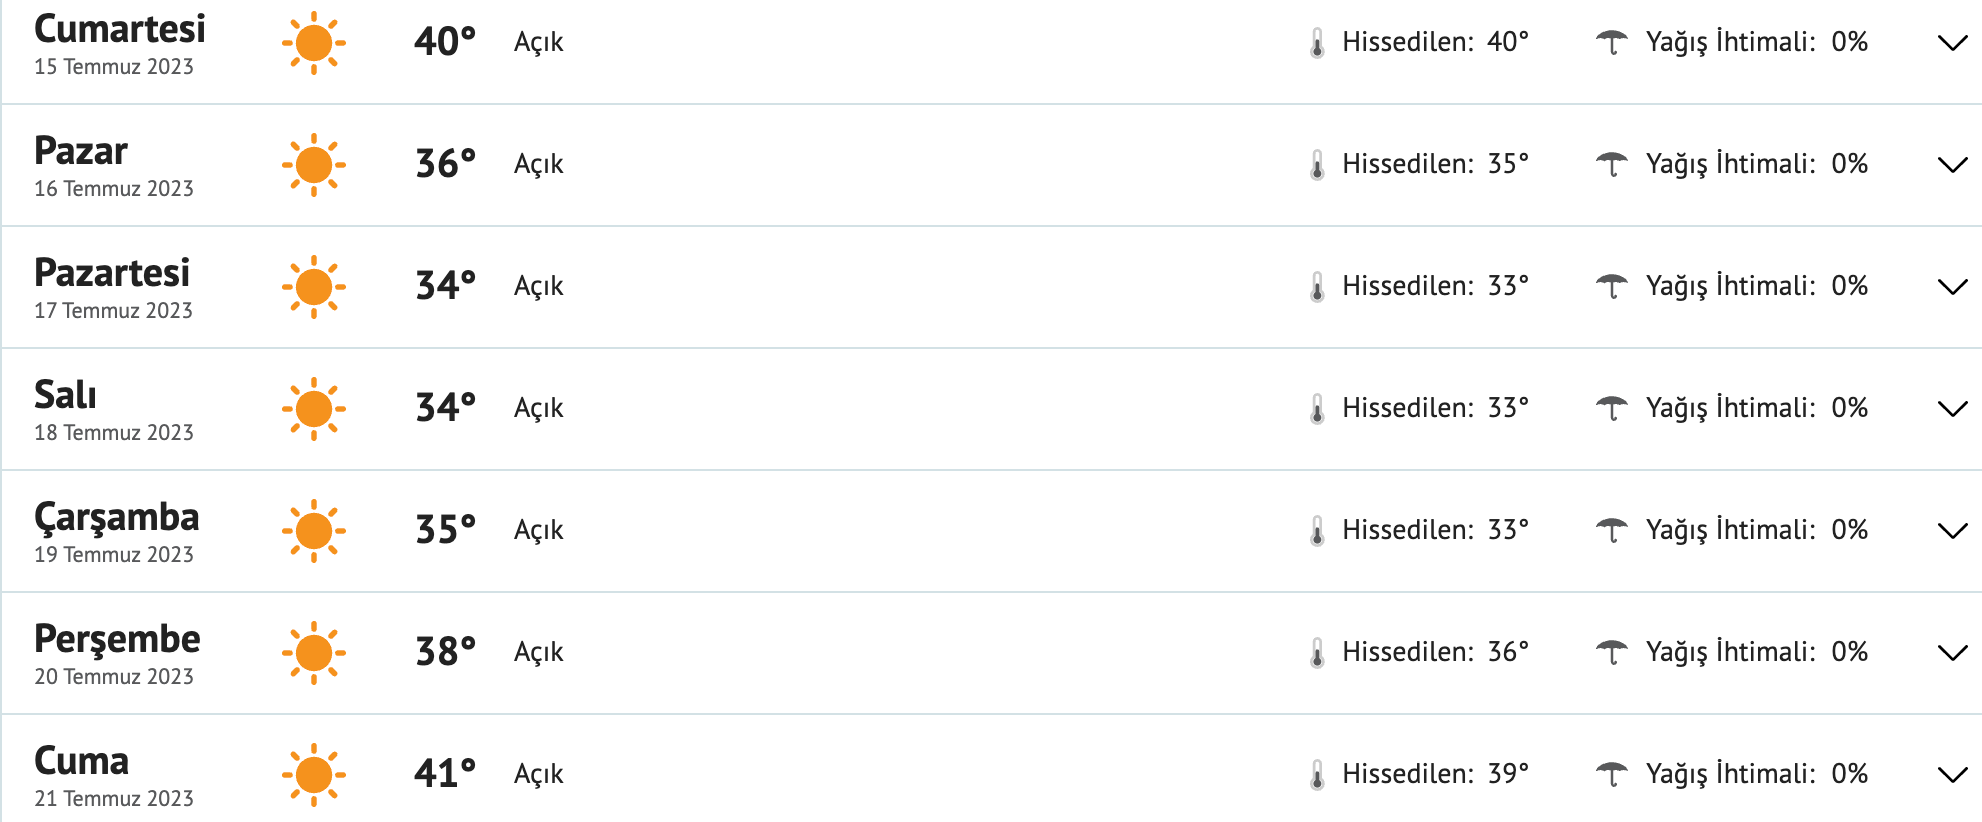This screenshot has width=1982, height=822.
Task: Expand the Cuma 21 Temmuz forecast
Action: coord(1952,775)
